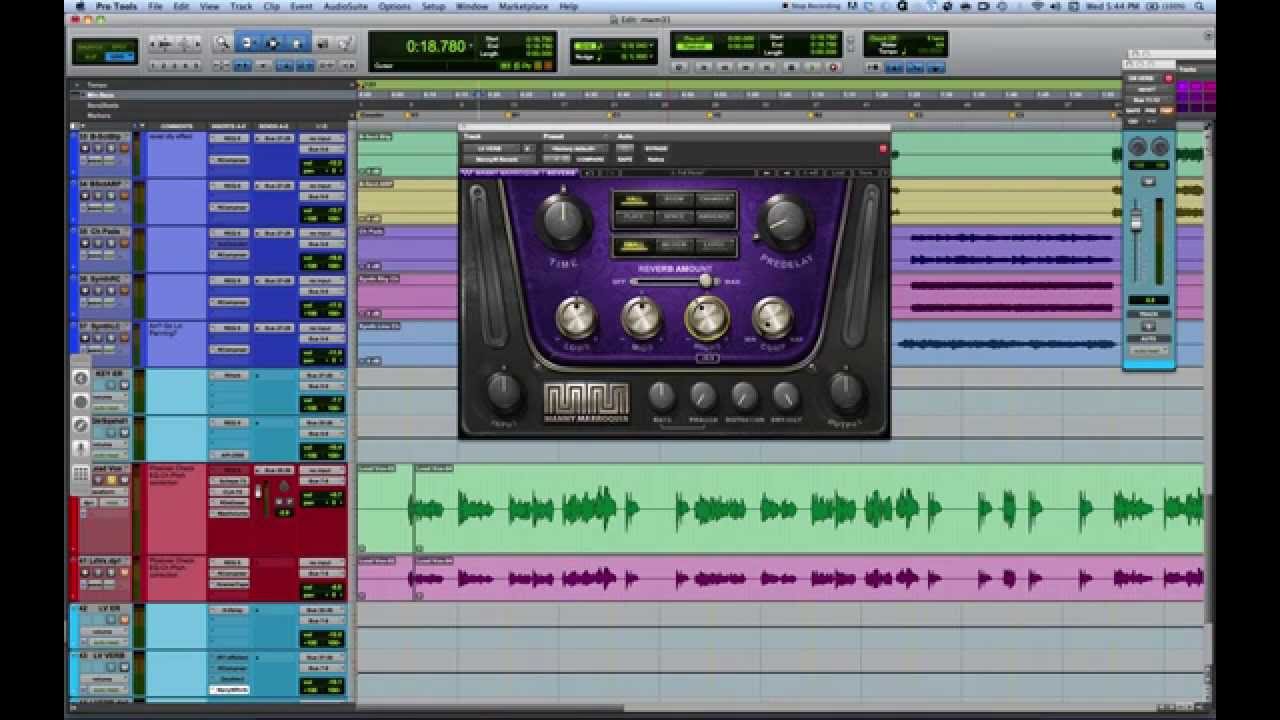
Task: Click the transport Fast Forward button
Action: coord(747,67)
